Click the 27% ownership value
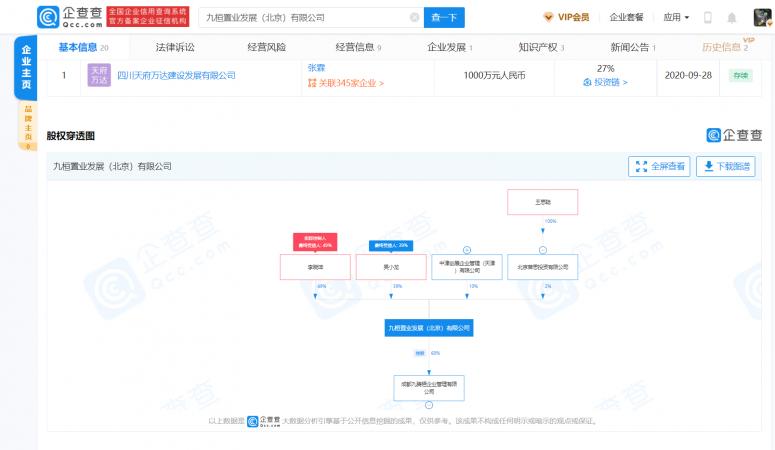775x450 pixels. click(x=605, y=68)
